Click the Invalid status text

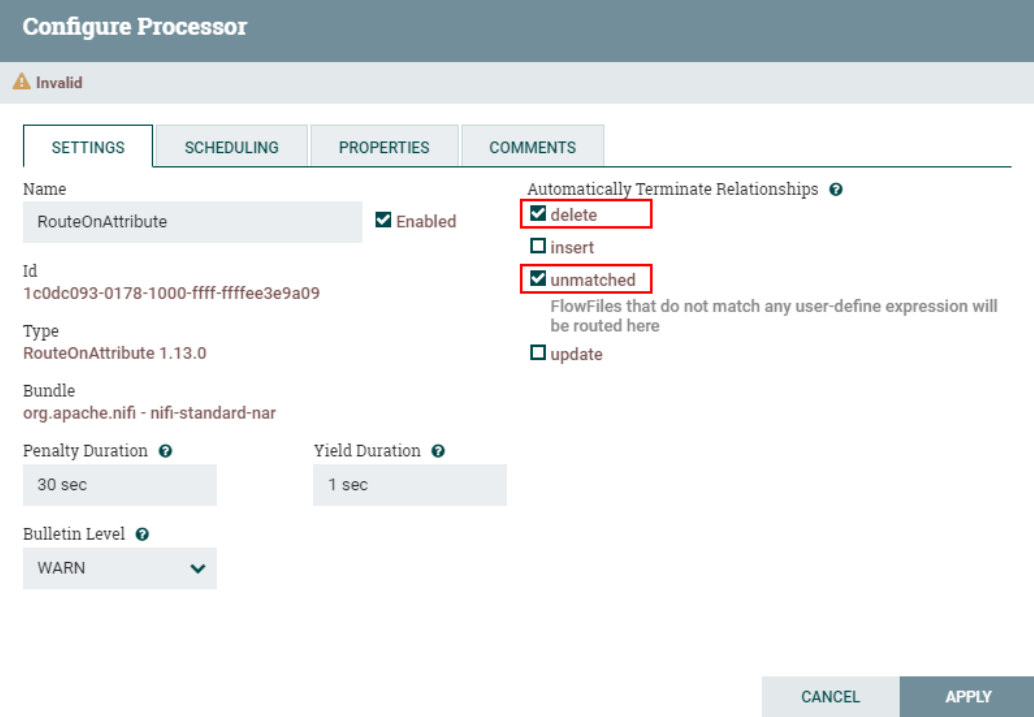point(59,82)
